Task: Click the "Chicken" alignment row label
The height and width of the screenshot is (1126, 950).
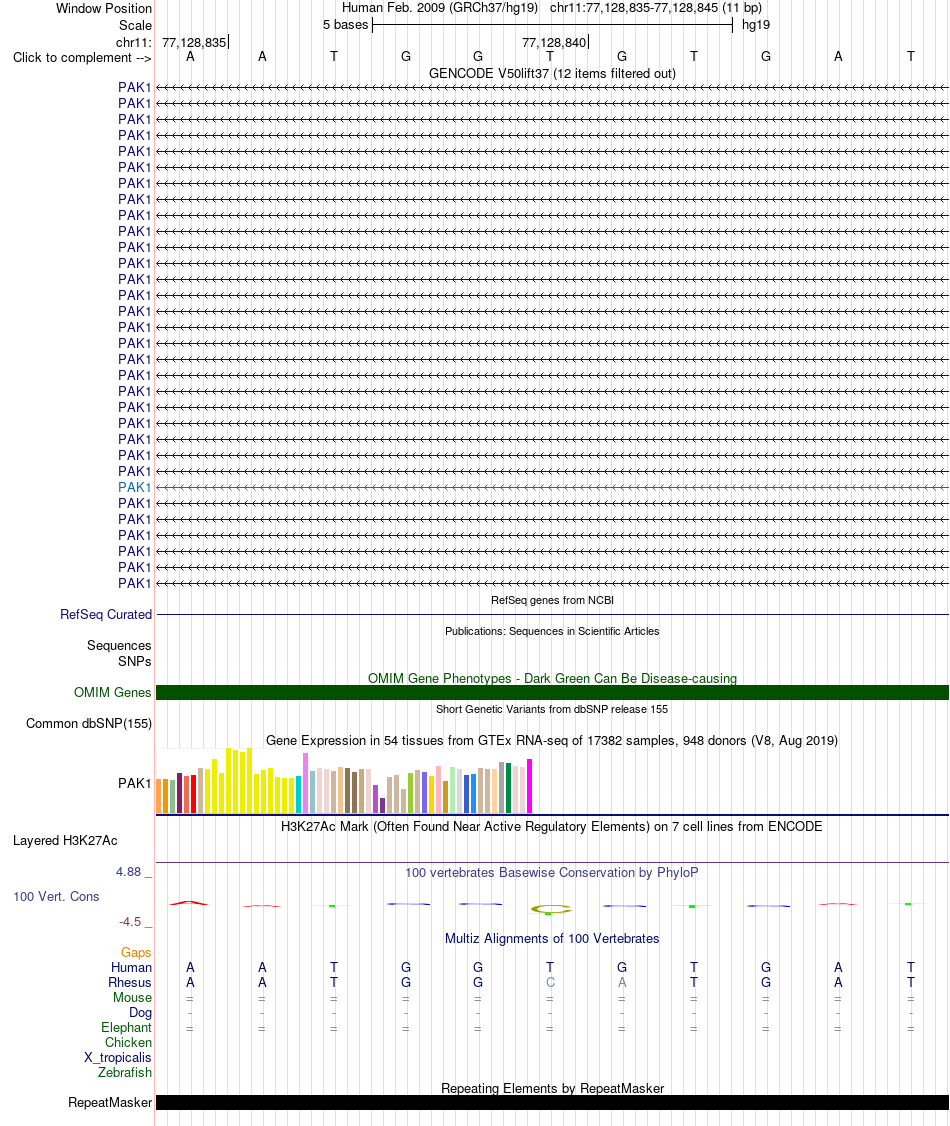Action: [x=128, y=1043]
